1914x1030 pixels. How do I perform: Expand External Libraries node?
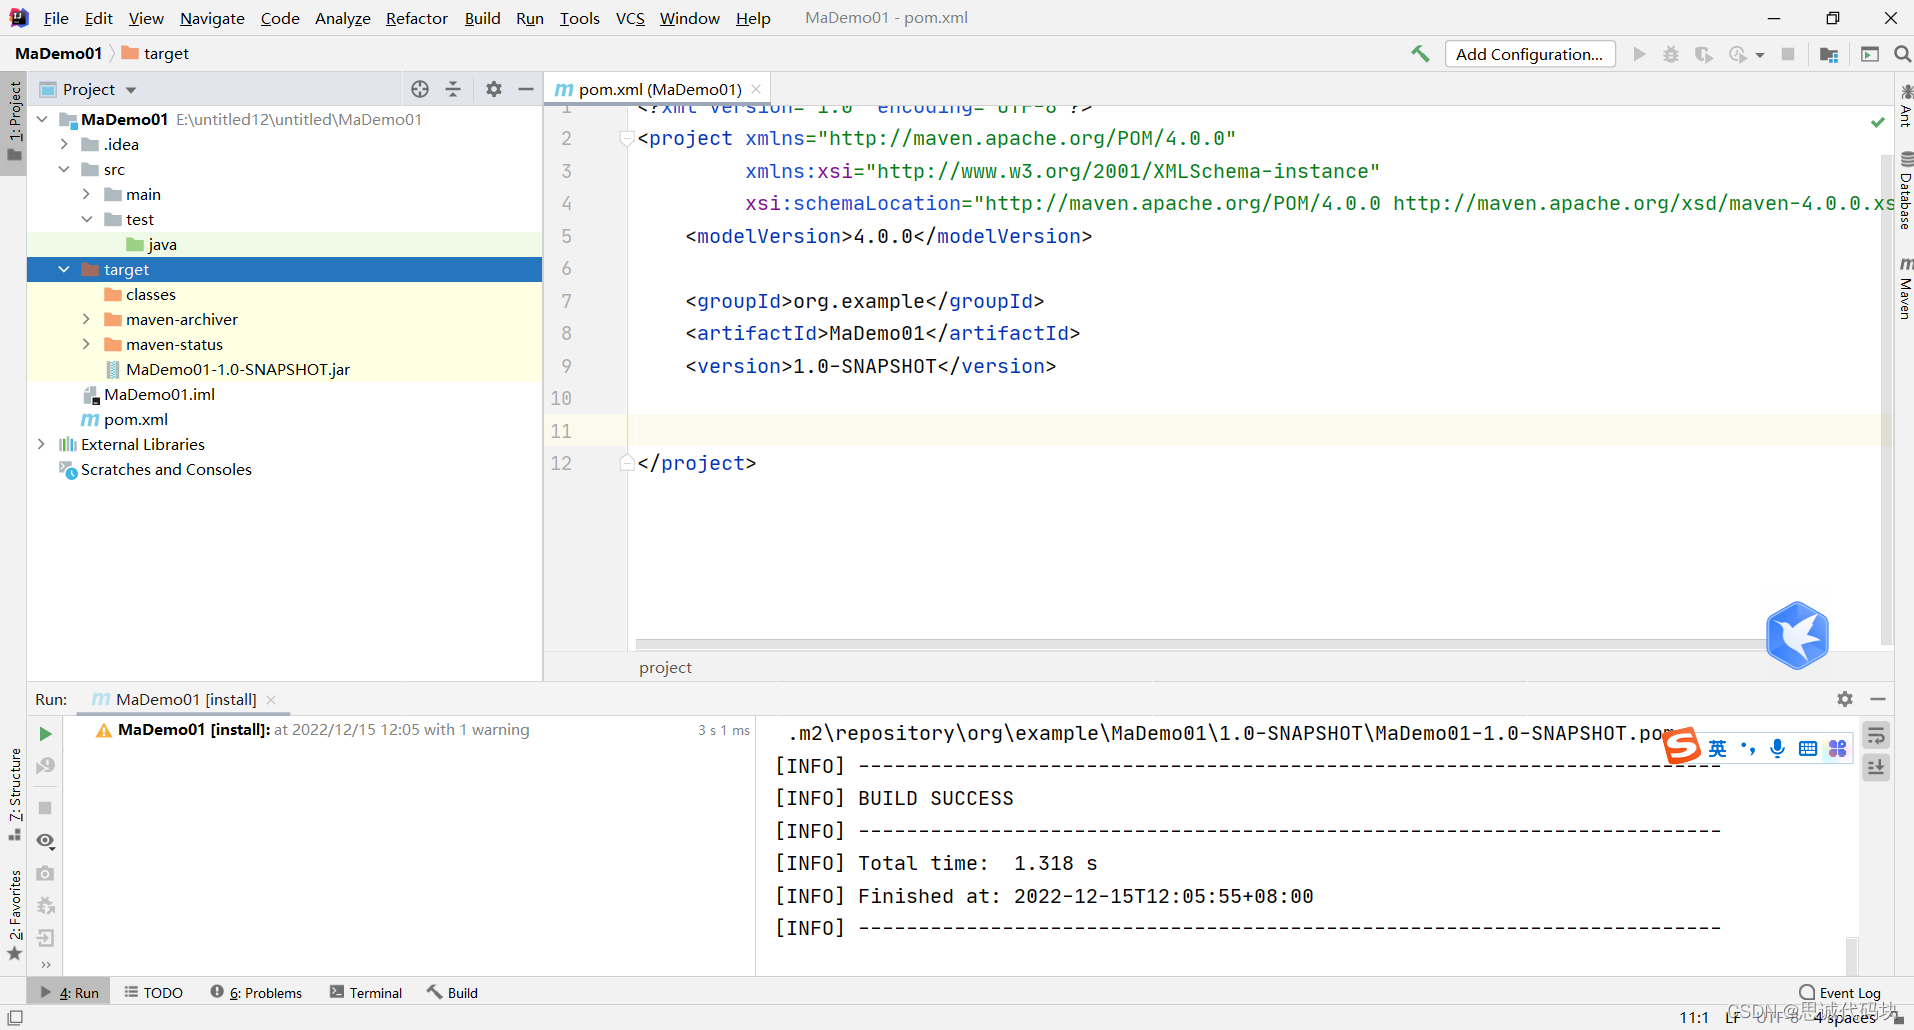[41, 444]
